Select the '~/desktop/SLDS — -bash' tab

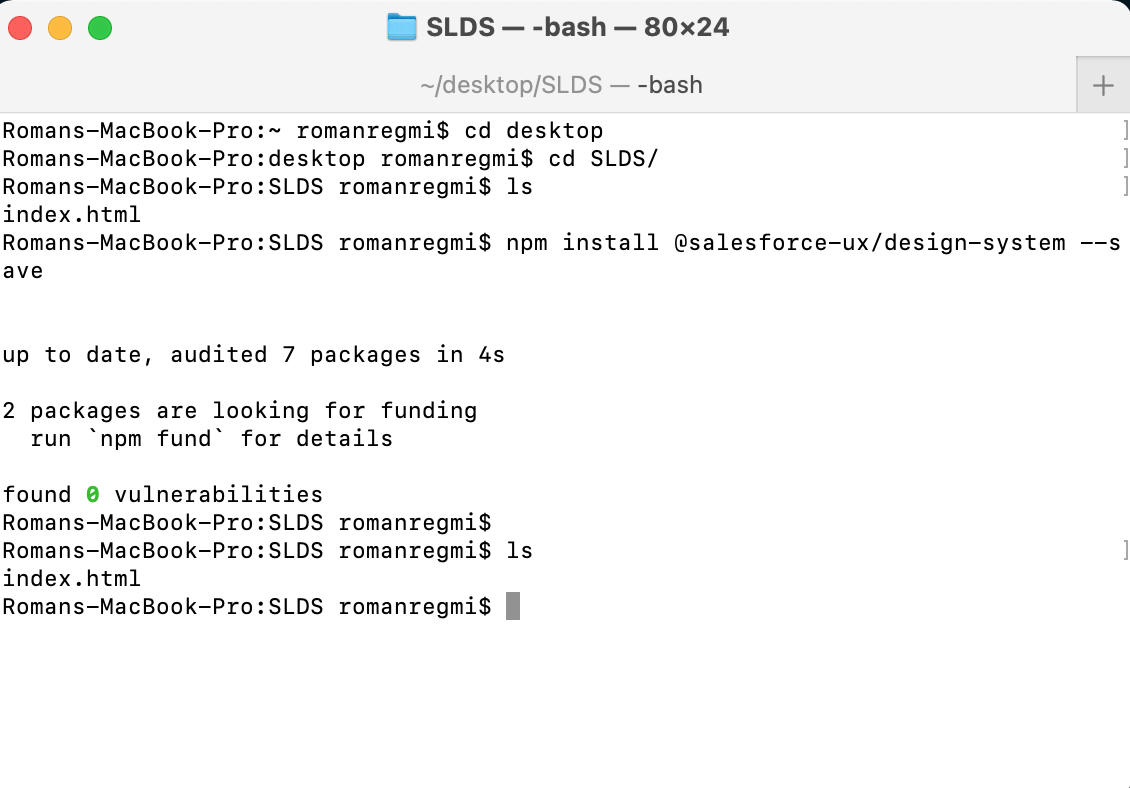(561, 86)
